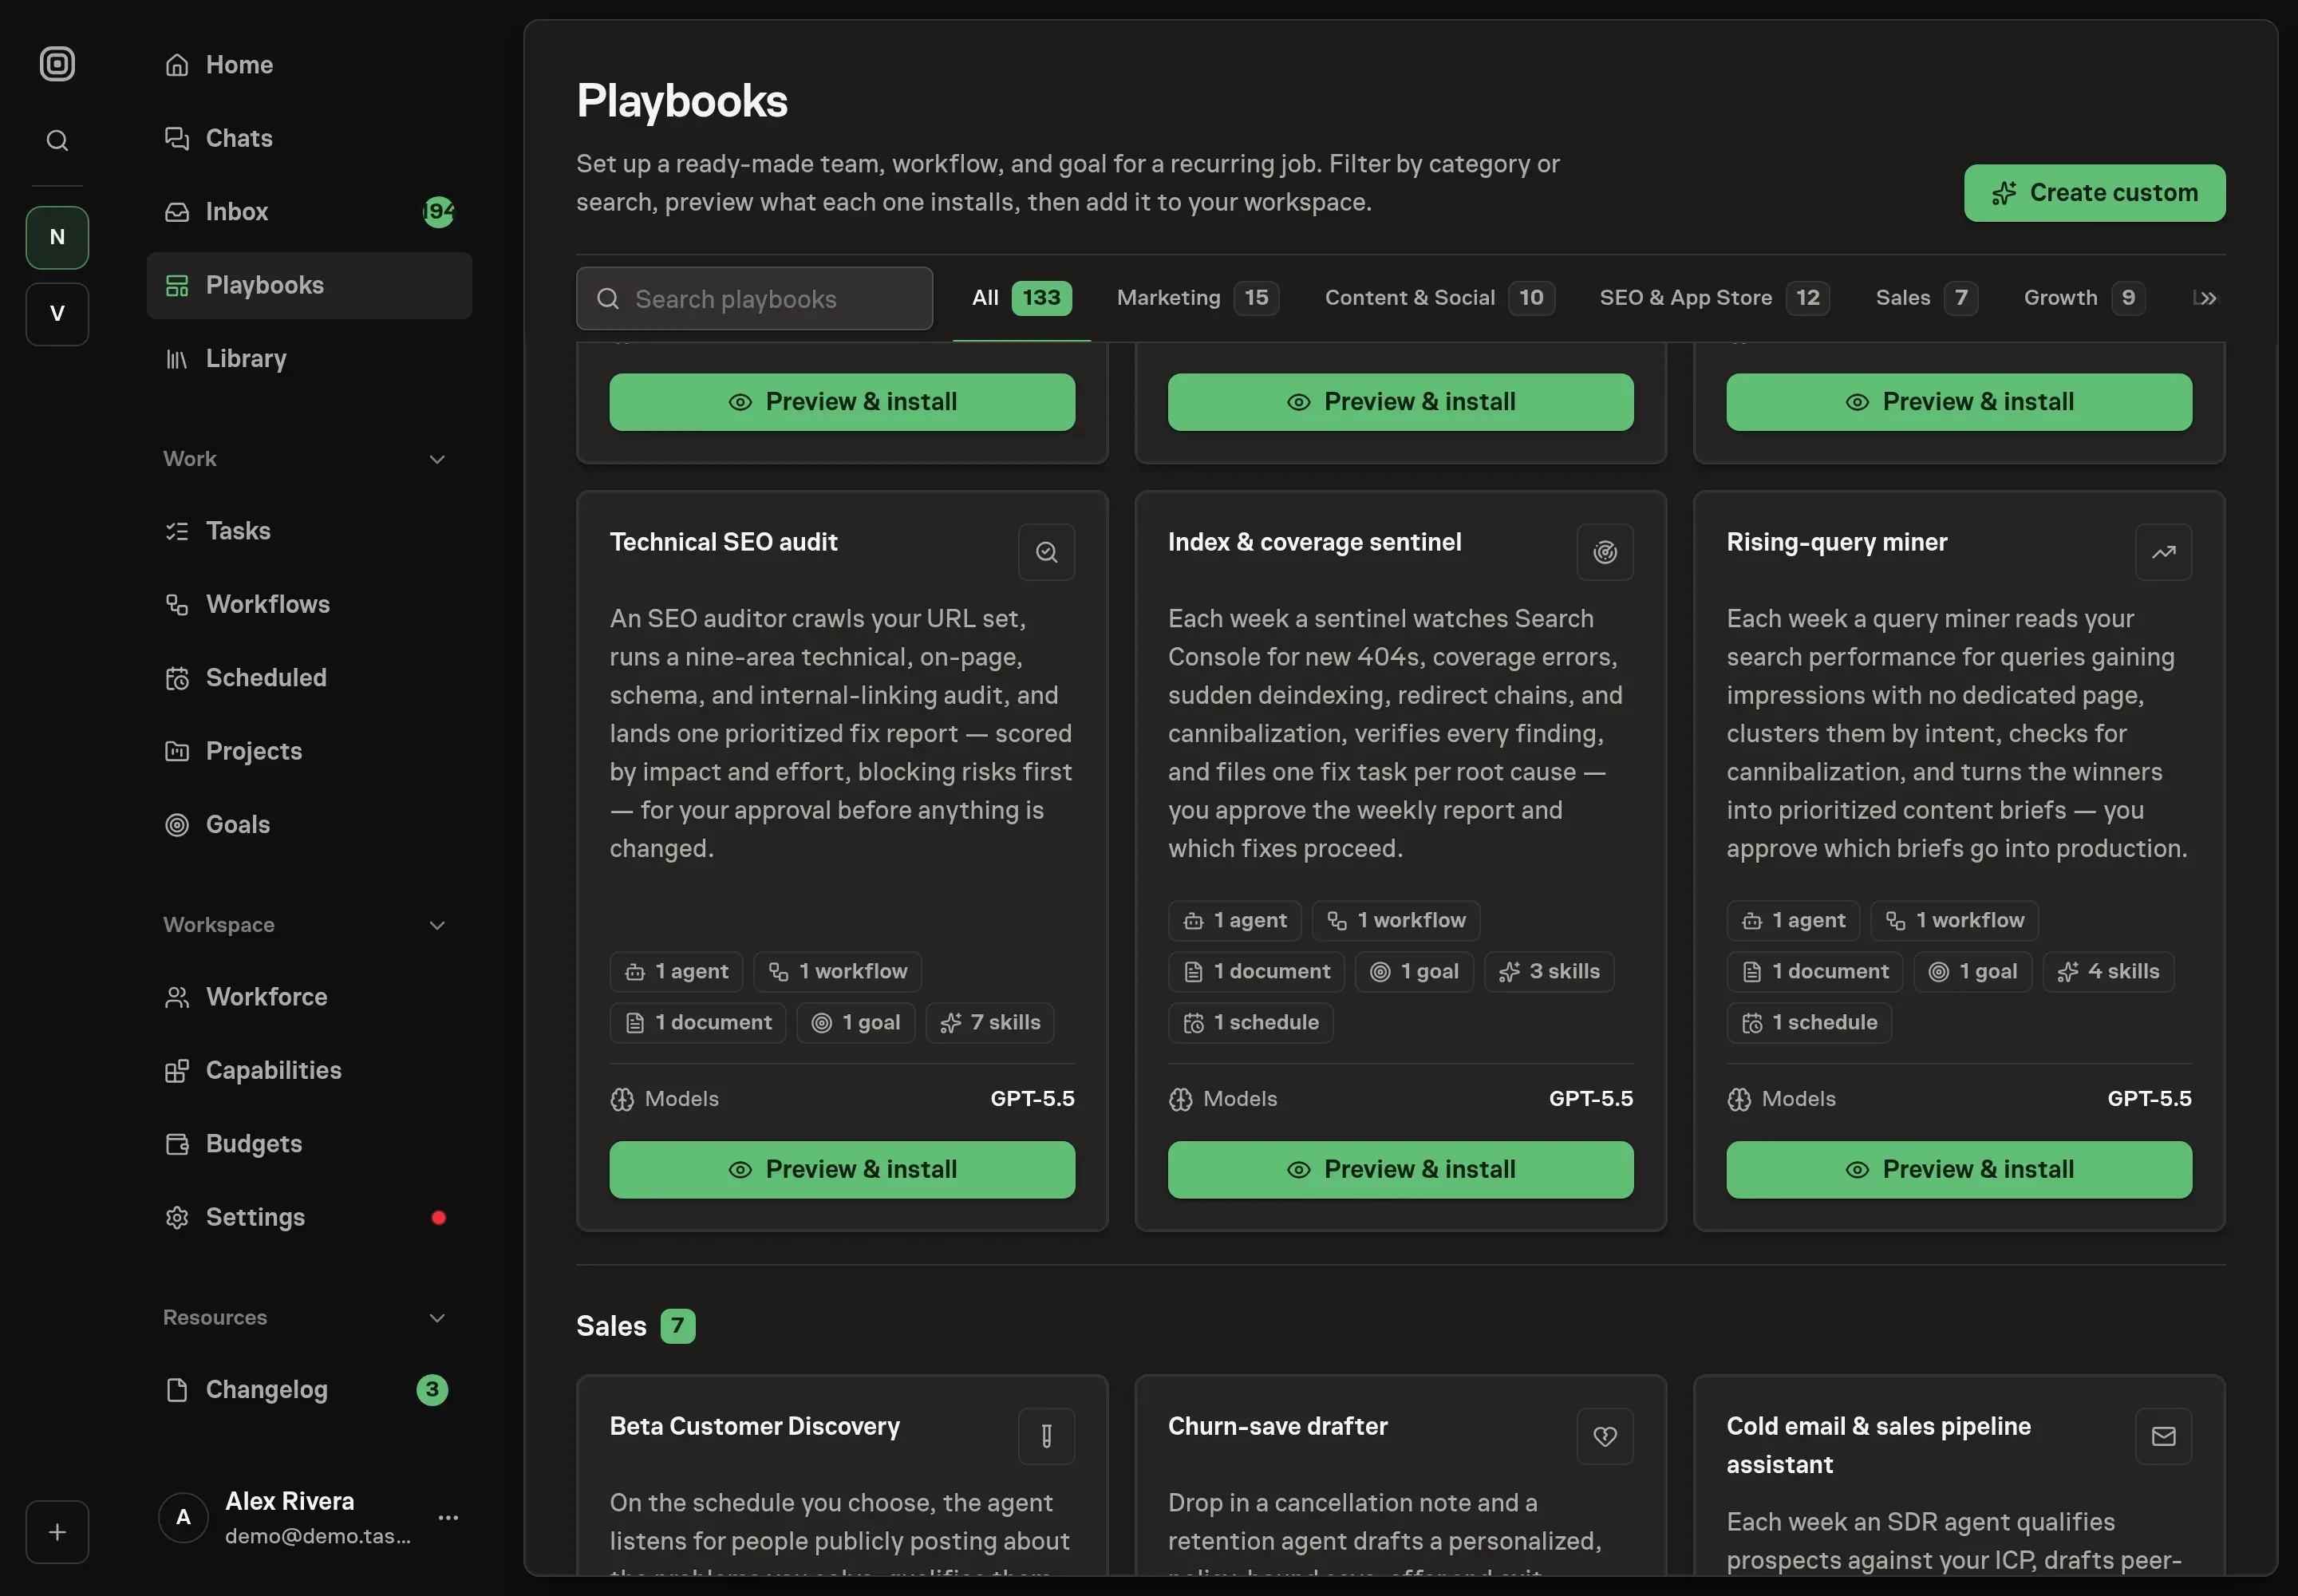Click 1 document tag on Technical SEO audit
Image resolution: width=2298 pixels, height=1596 pixels.
pos(698,1023)
